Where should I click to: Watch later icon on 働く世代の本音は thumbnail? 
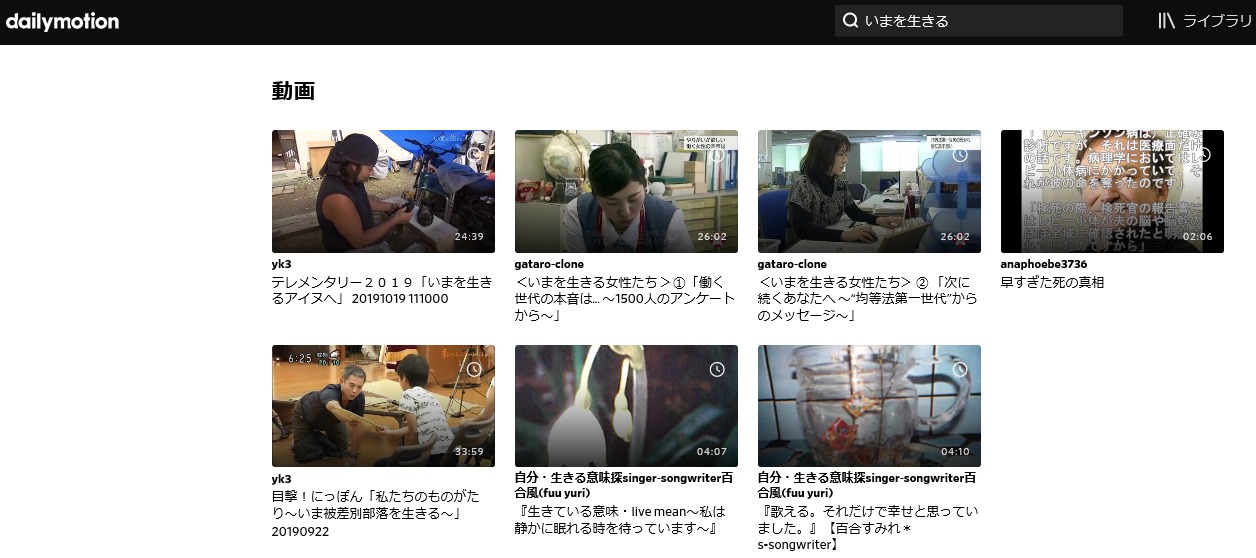pyautogui.click(x=717, y=155)
